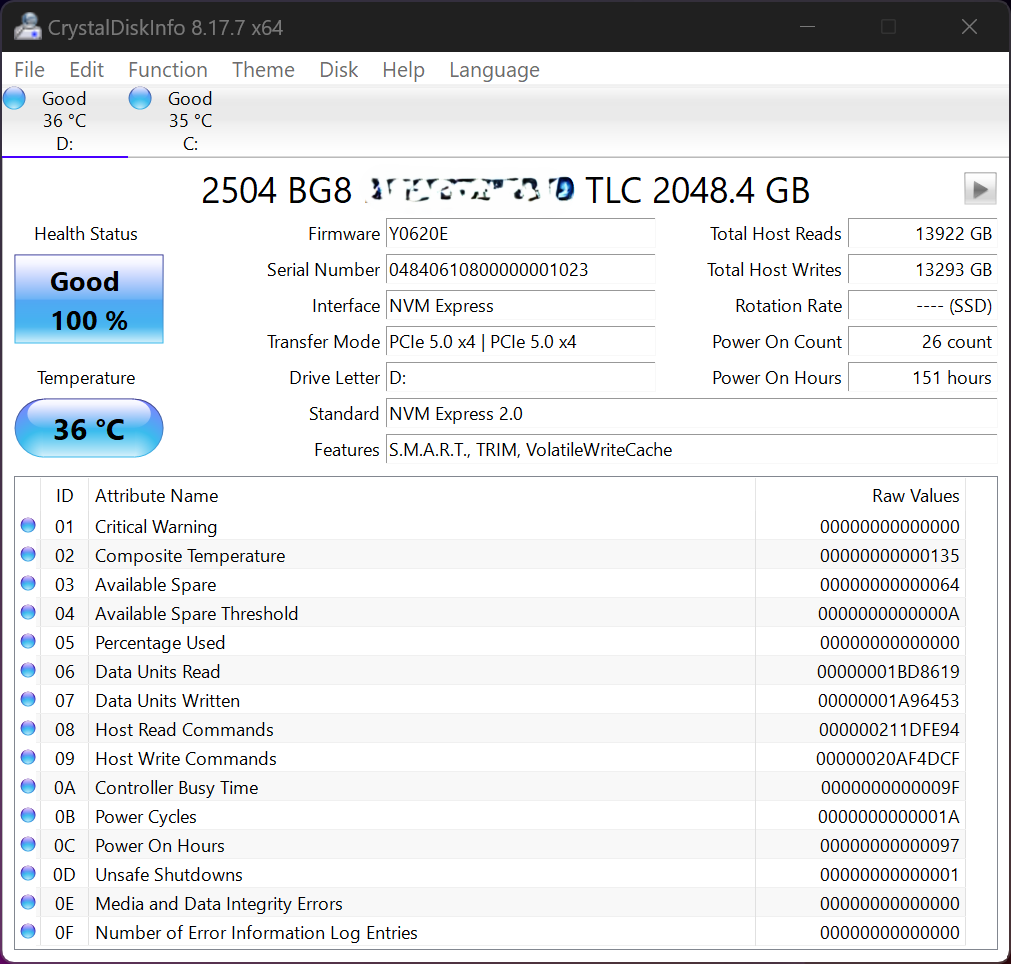Open the File menu
The width and height of the screenshot is (1011, 964).
(x=30, y=70)
